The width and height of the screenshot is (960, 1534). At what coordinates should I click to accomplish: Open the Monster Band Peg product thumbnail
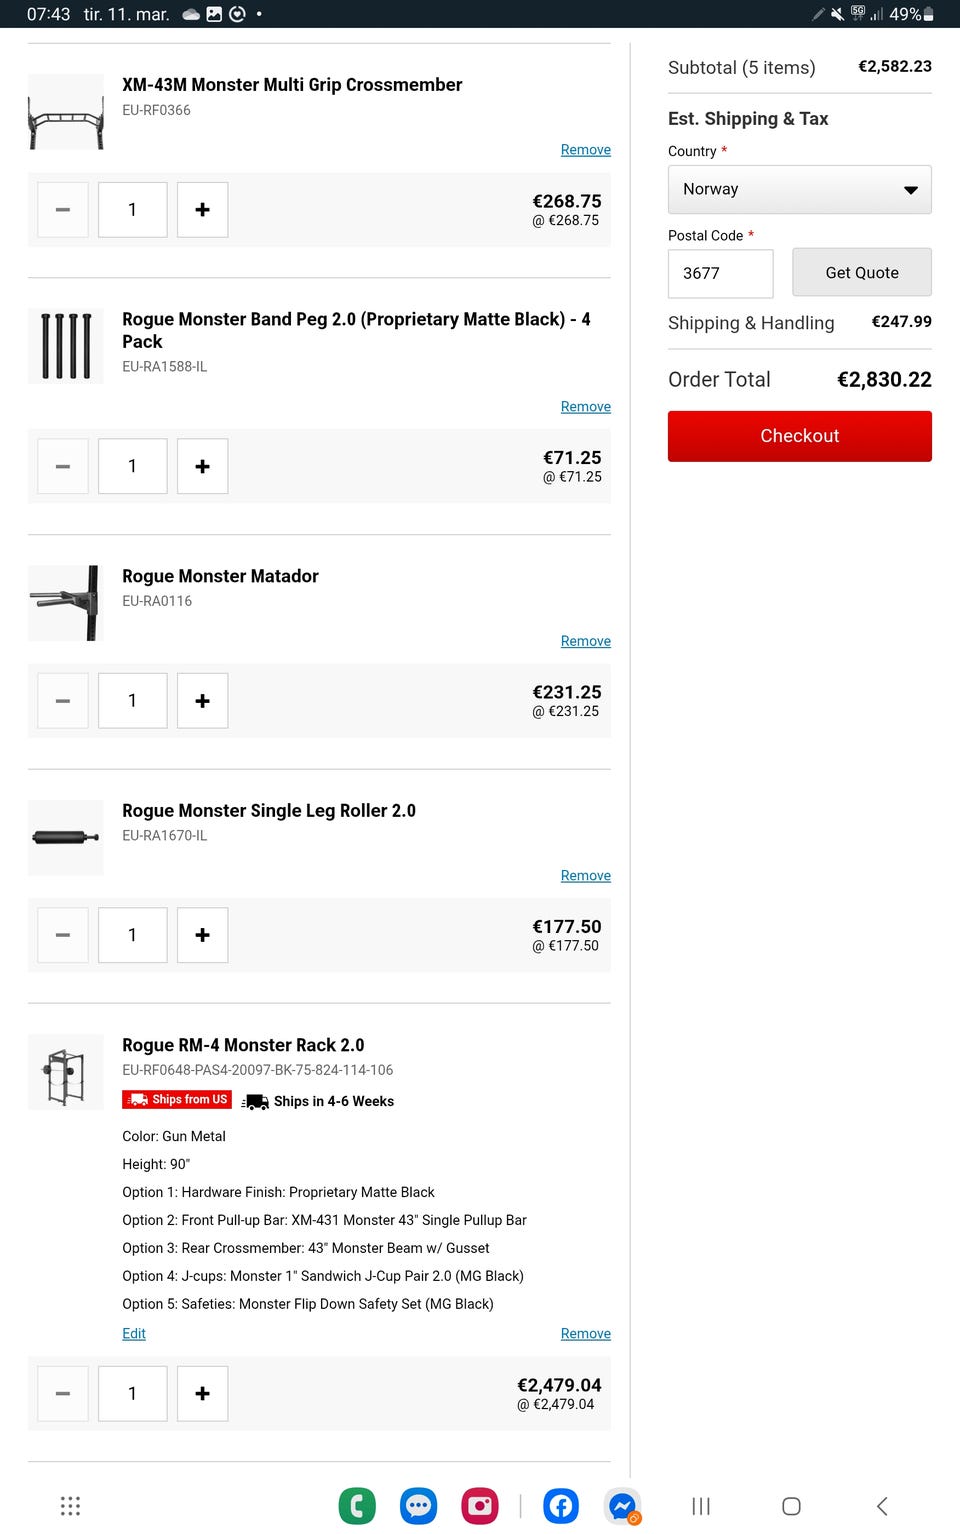tap(66, 346)
